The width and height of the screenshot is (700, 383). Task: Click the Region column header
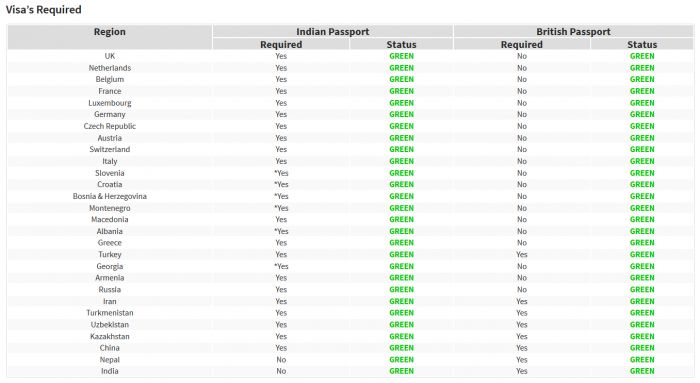109,37
